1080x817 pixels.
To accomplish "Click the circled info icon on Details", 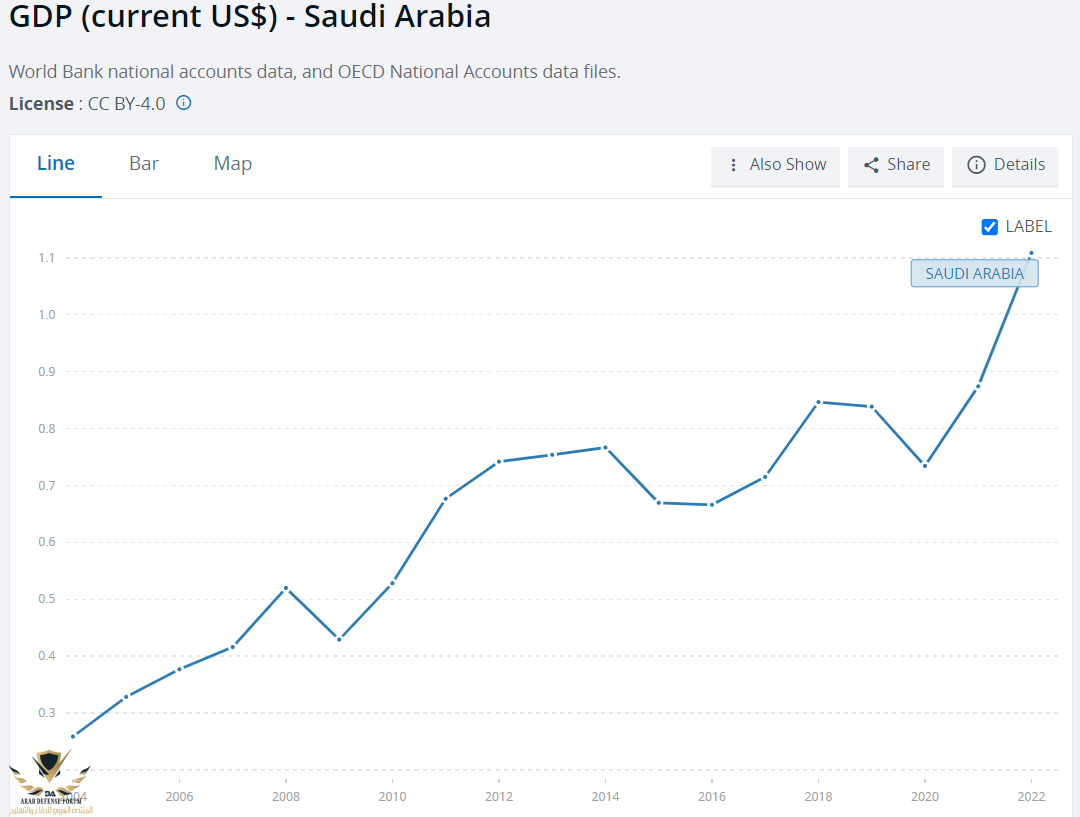I will pos(976,165).
